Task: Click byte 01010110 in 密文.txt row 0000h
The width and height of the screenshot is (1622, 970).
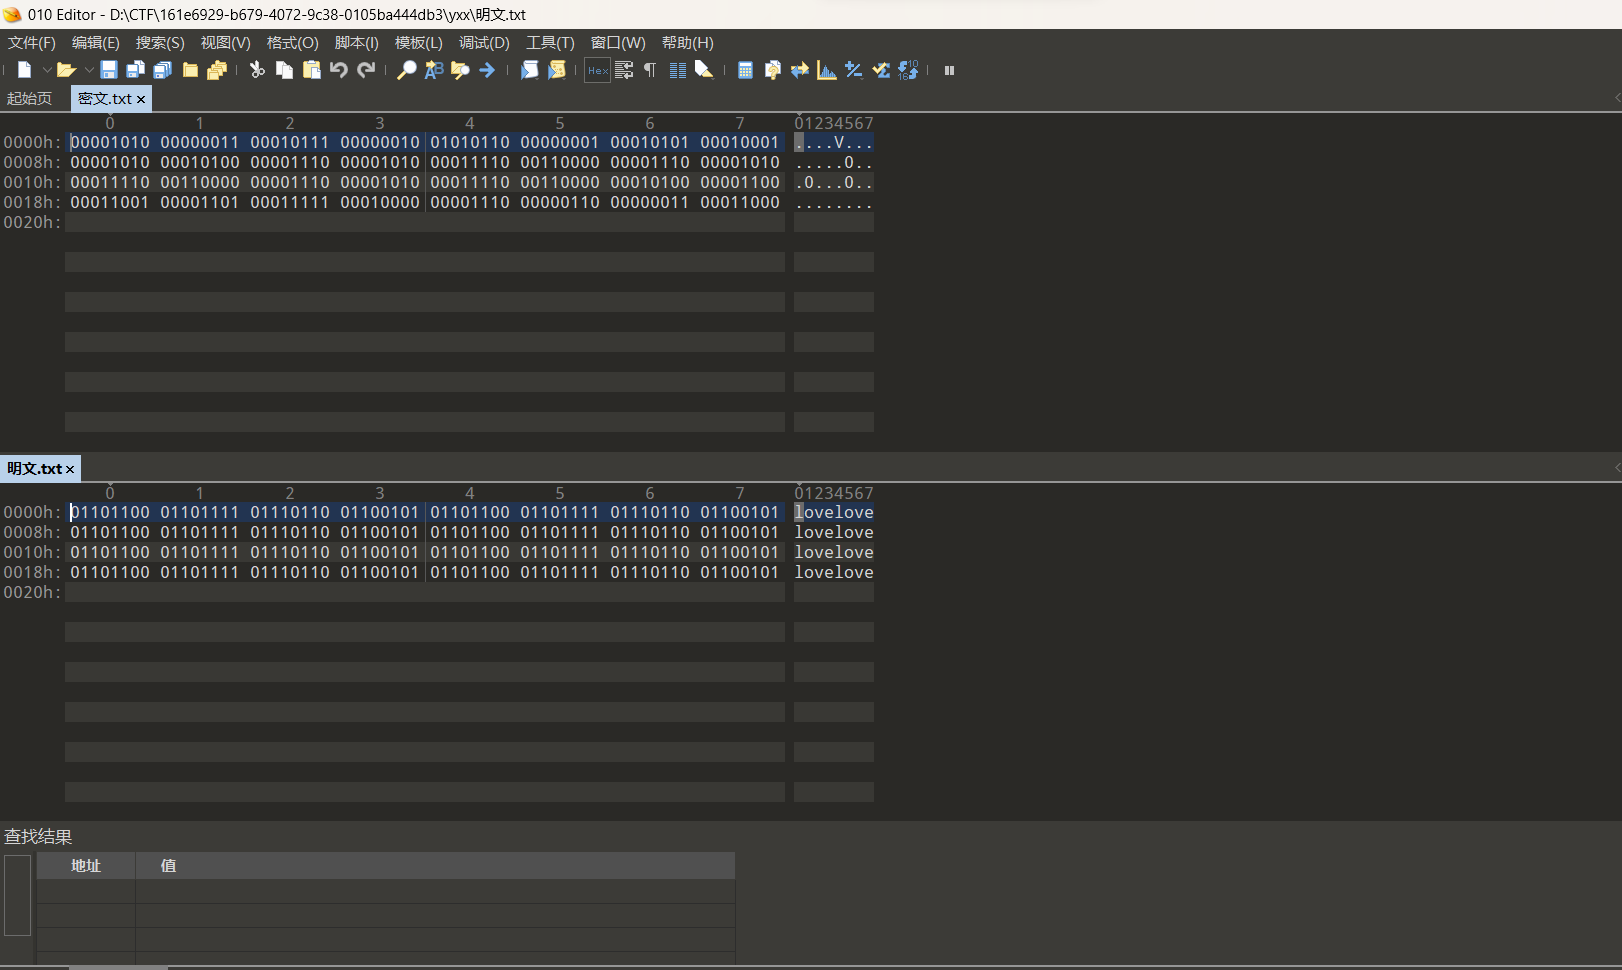Action: (x=470, y=143)
